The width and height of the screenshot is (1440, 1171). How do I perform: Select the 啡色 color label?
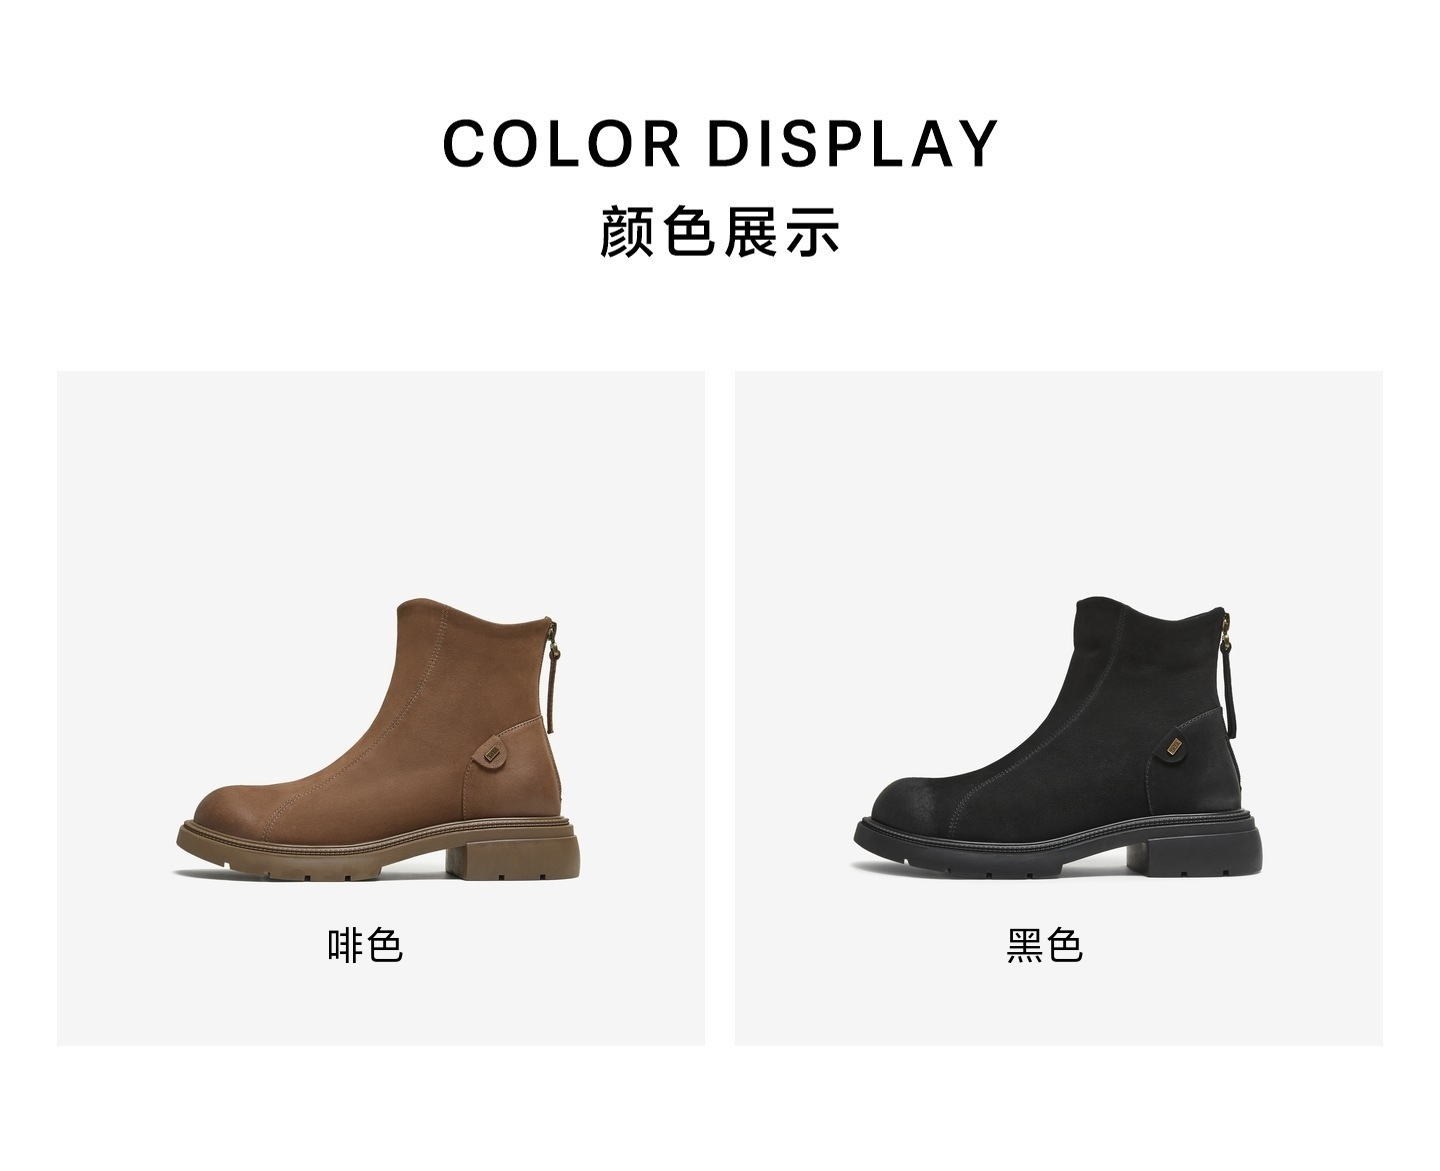(365, 945)
